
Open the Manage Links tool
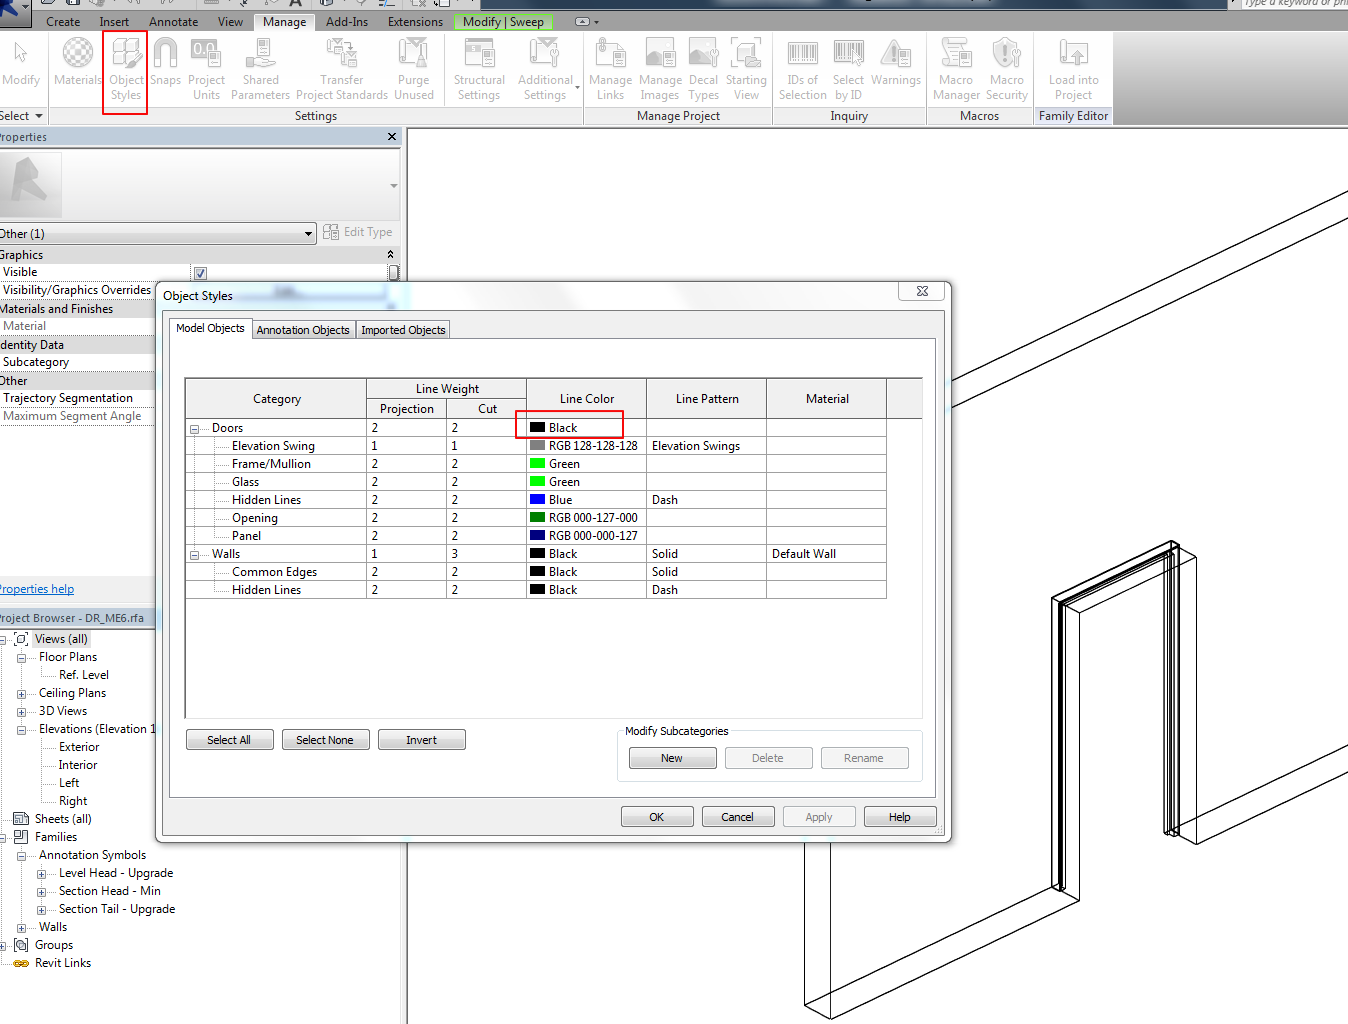pyautogui.click(x=610, y=68)
